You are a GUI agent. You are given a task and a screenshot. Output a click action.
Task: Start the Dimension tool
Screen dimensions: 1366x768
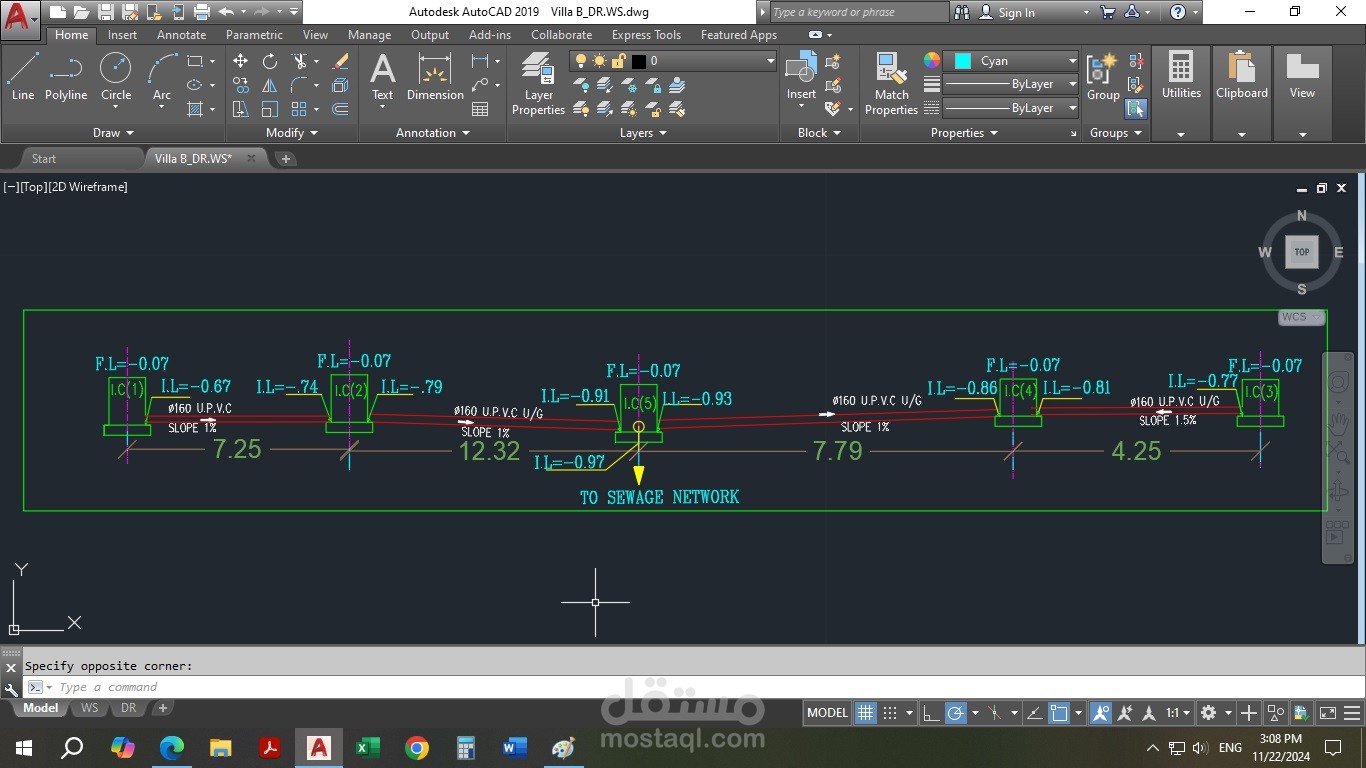[x=435, y=77]
